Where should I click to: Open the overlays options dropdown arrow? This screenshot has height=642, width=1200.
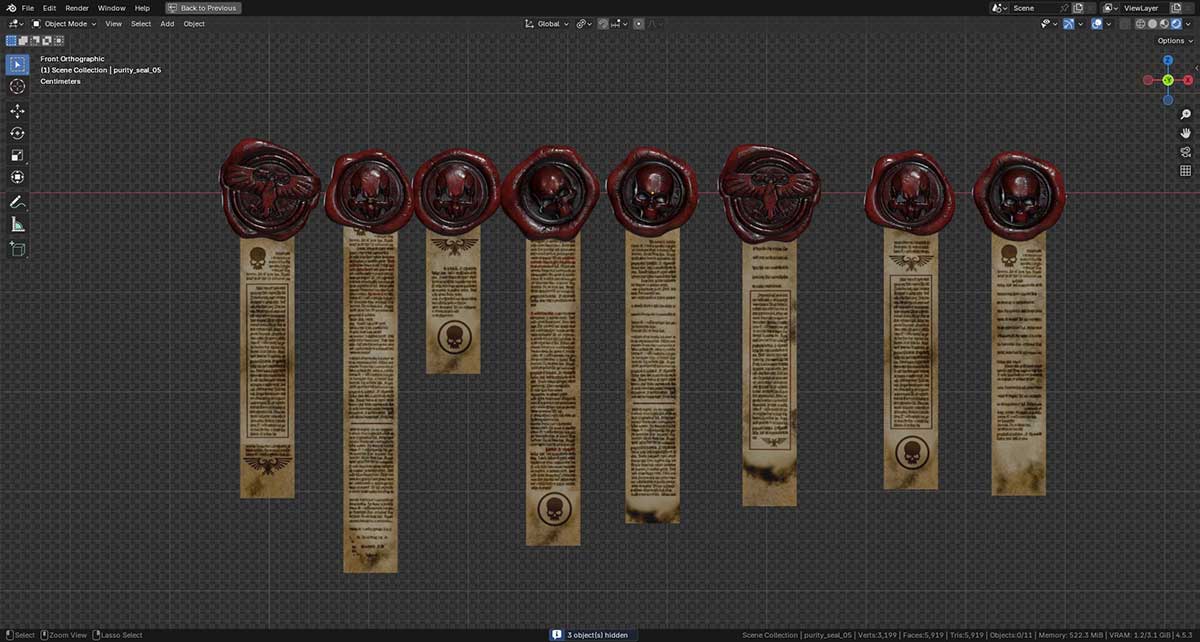click(x=1109, y=24)
